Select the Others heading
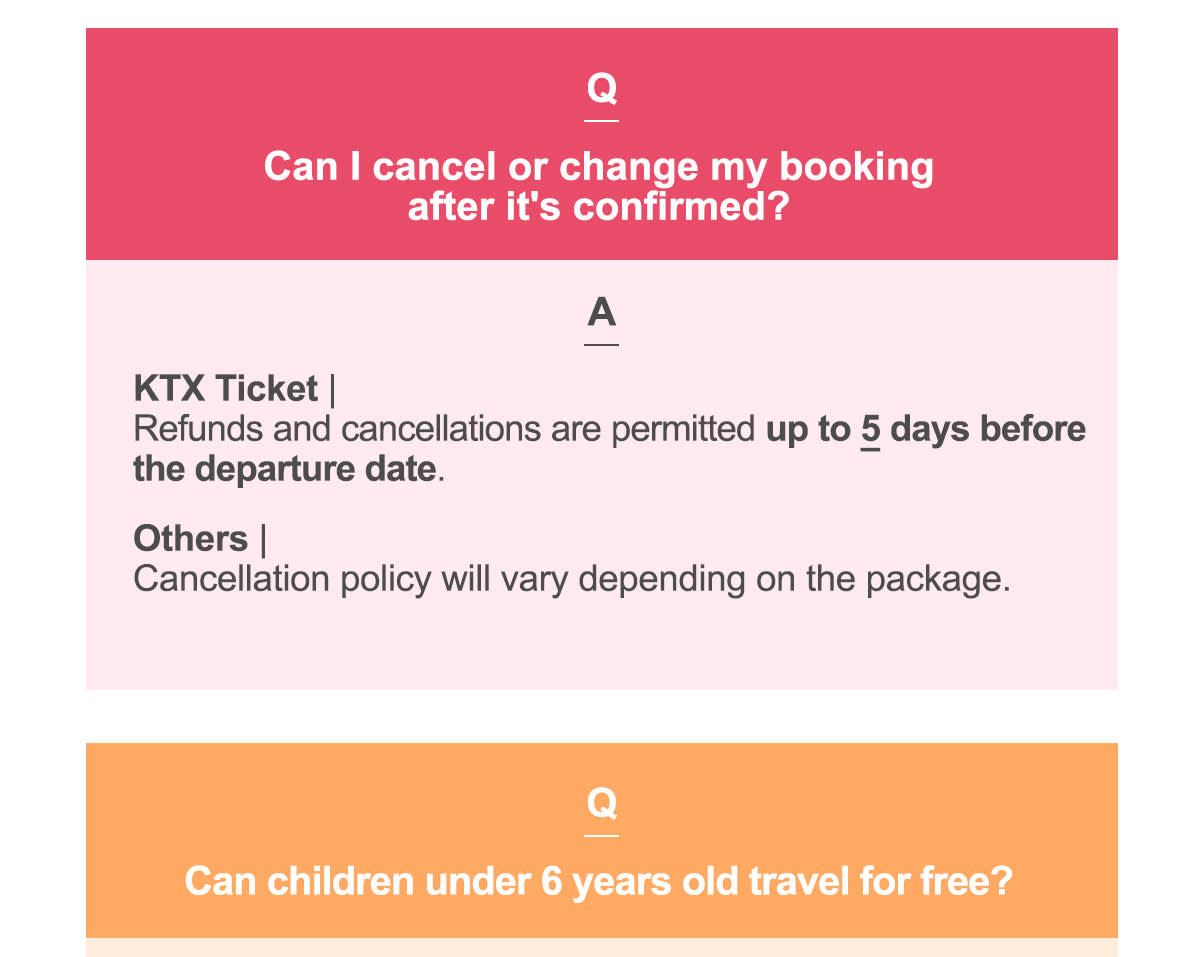This screenshot has width=1200, height=957. pos(190,538)
